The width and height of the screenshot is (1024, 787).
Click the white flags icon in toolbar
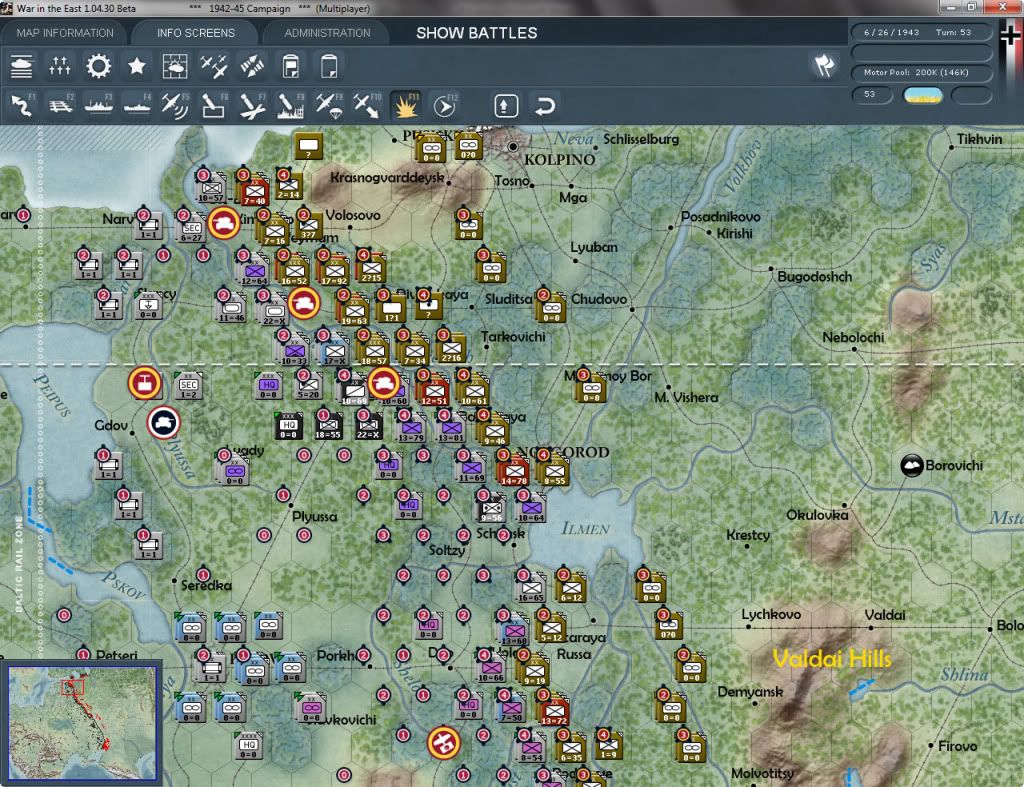click(x=824, y=65)
